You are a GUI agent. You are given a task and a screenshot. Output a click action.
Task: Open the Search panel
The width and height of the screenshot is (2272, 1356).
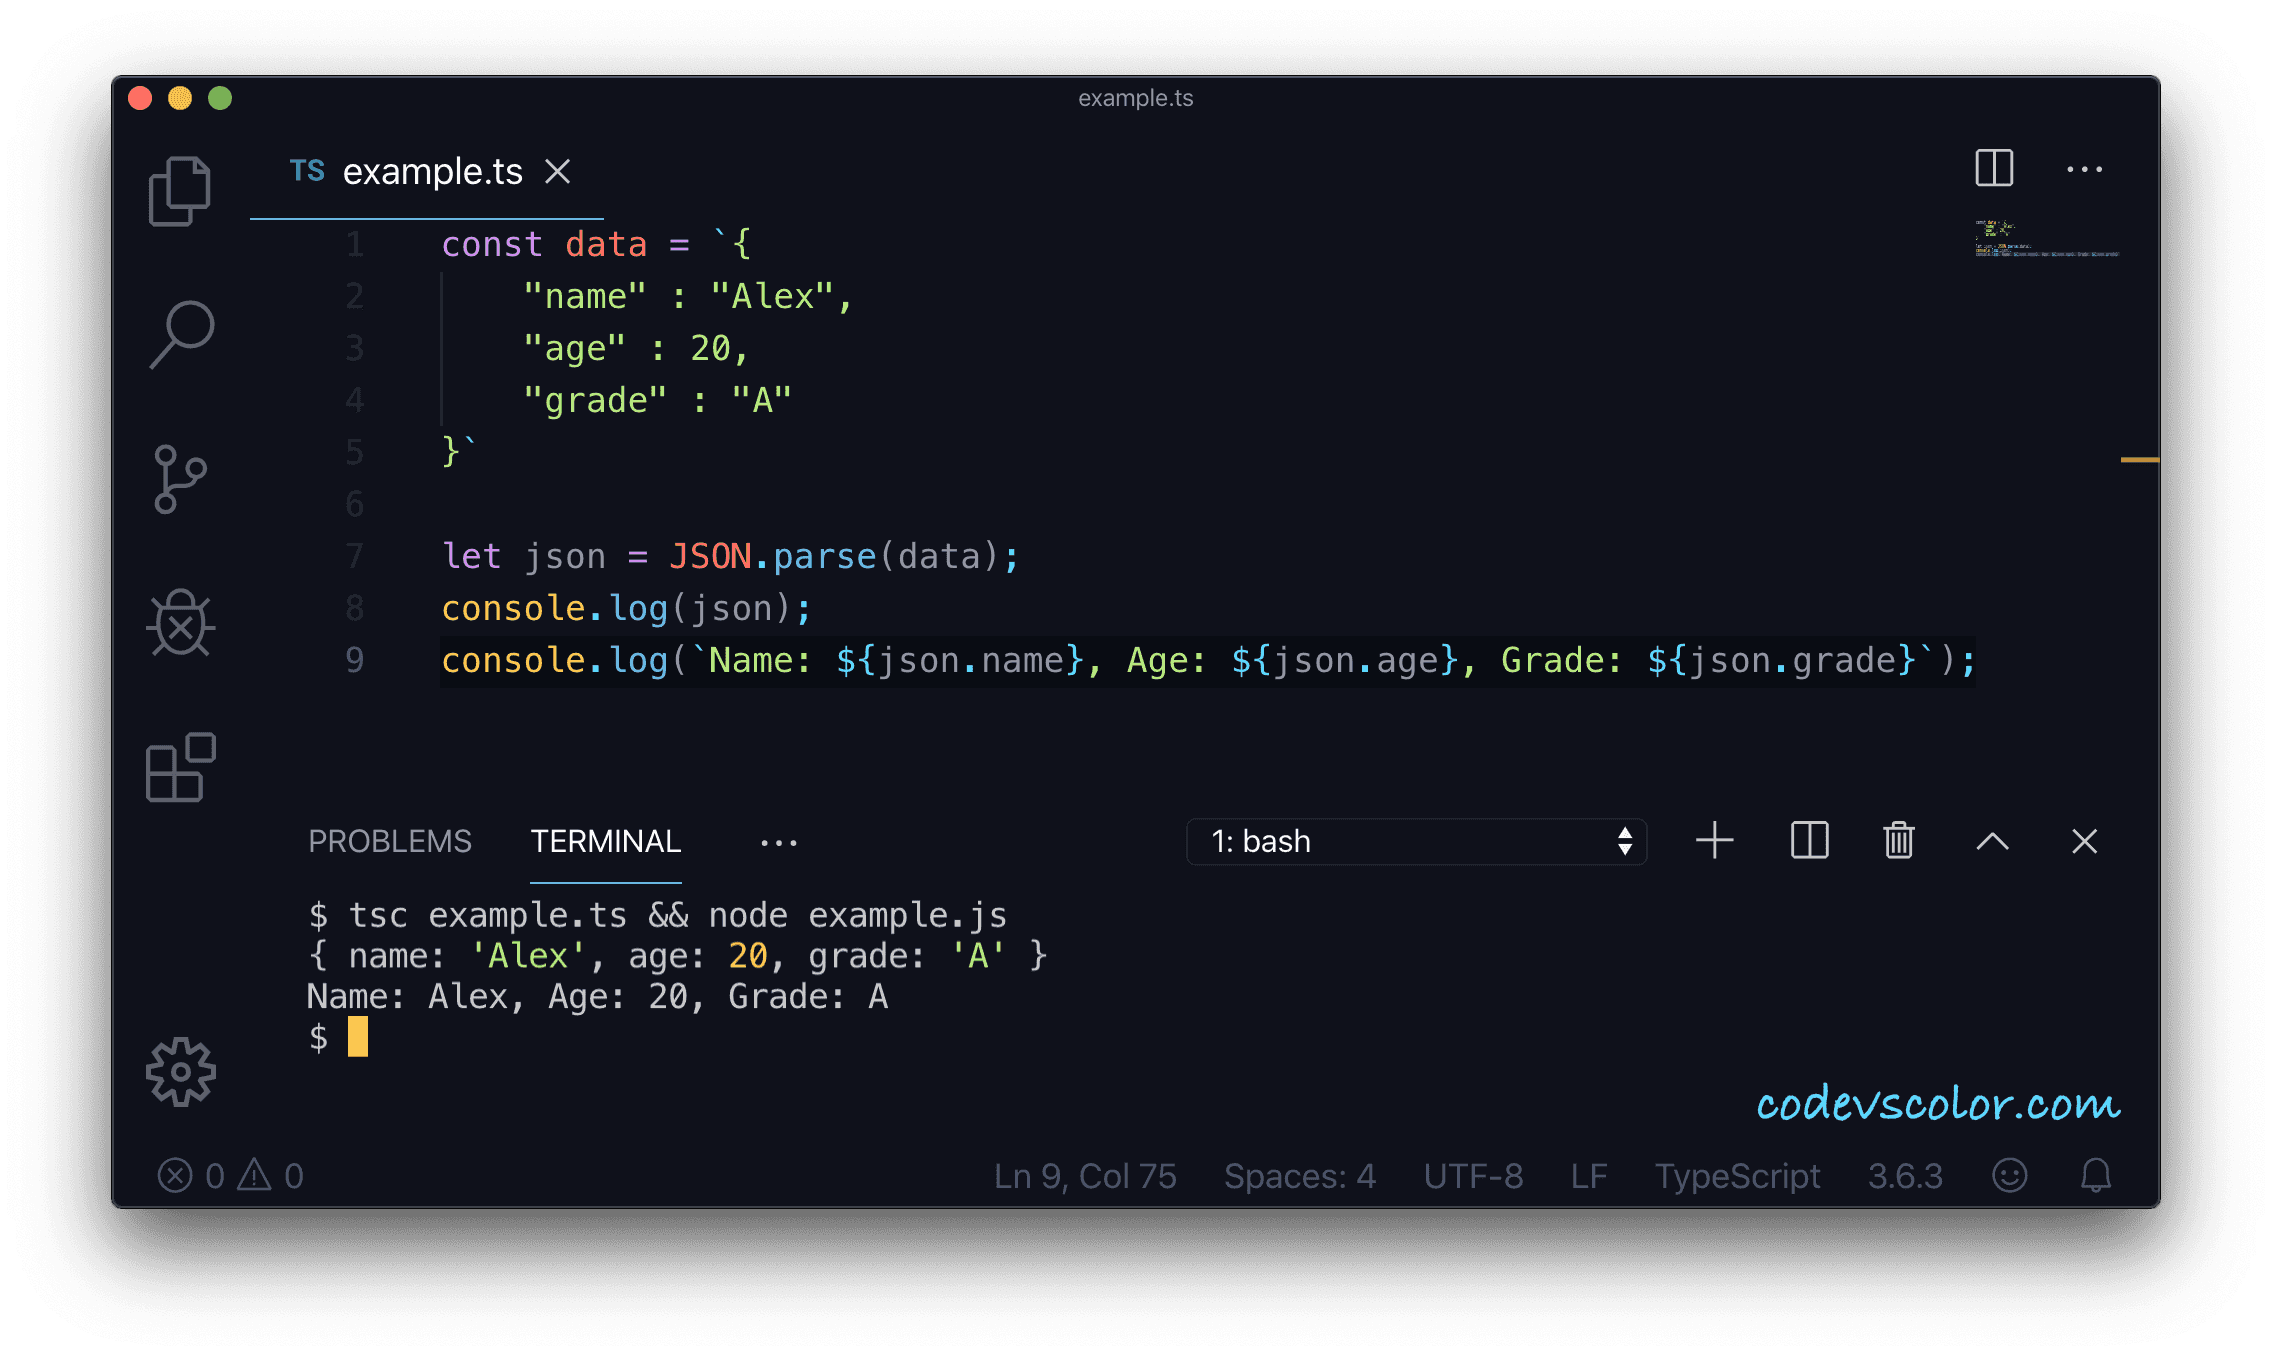(183, 335)
